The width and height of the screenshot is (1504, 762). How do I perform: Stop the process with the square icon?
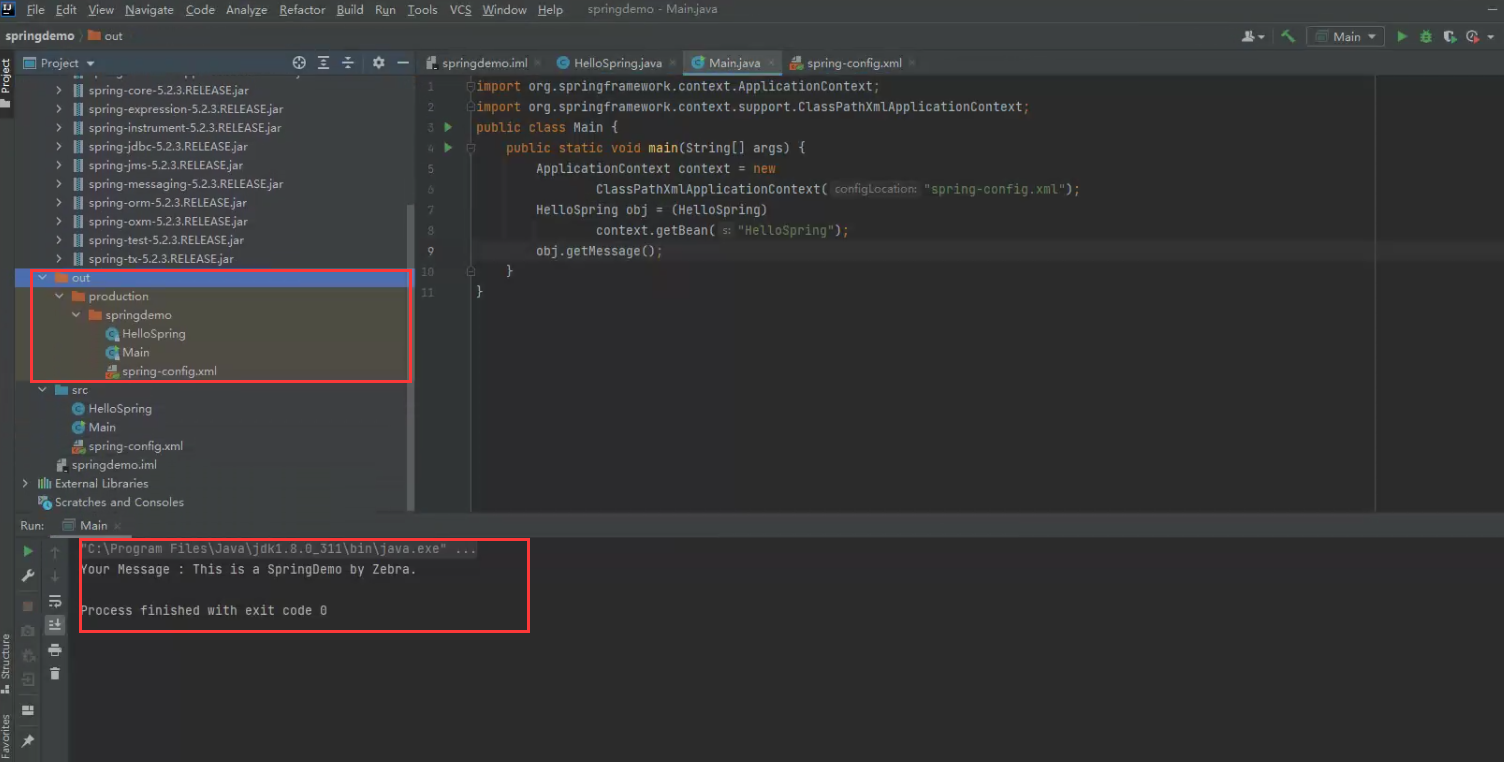pyautogui.click(x=28, y=606)
